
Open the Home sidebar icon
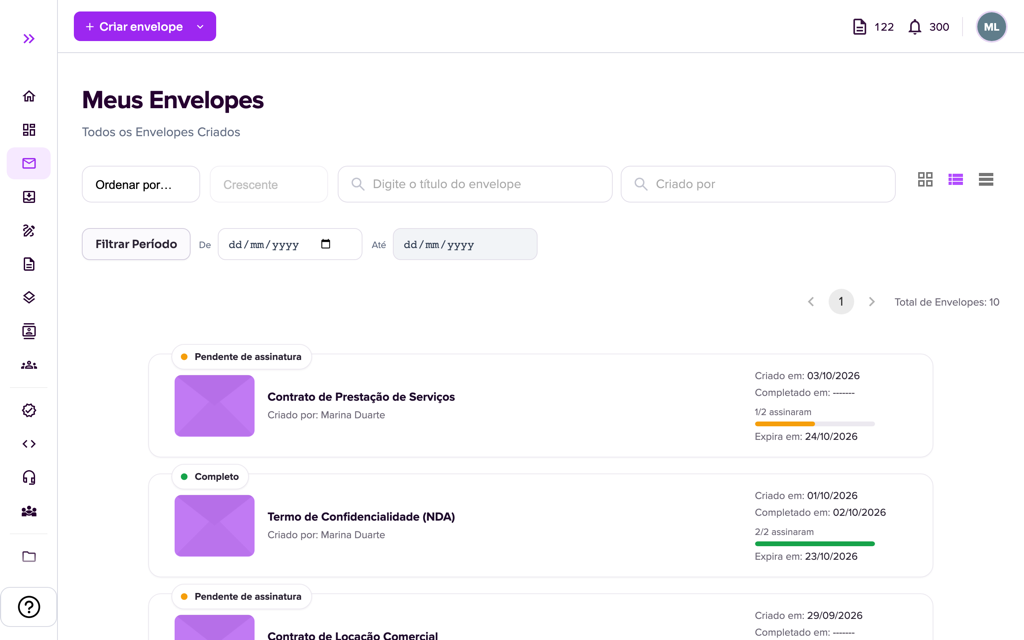click(29, 96)
